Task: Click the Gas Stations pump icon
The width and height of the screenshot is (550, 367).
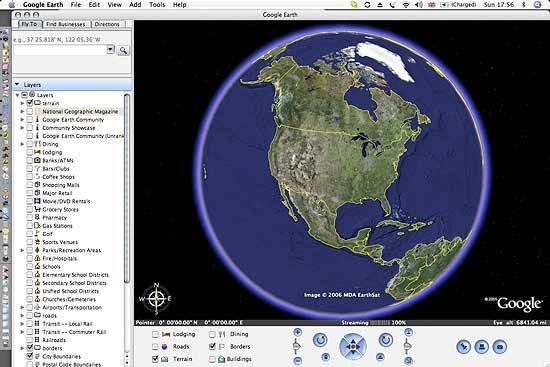Action: click(x=37, y=225)
